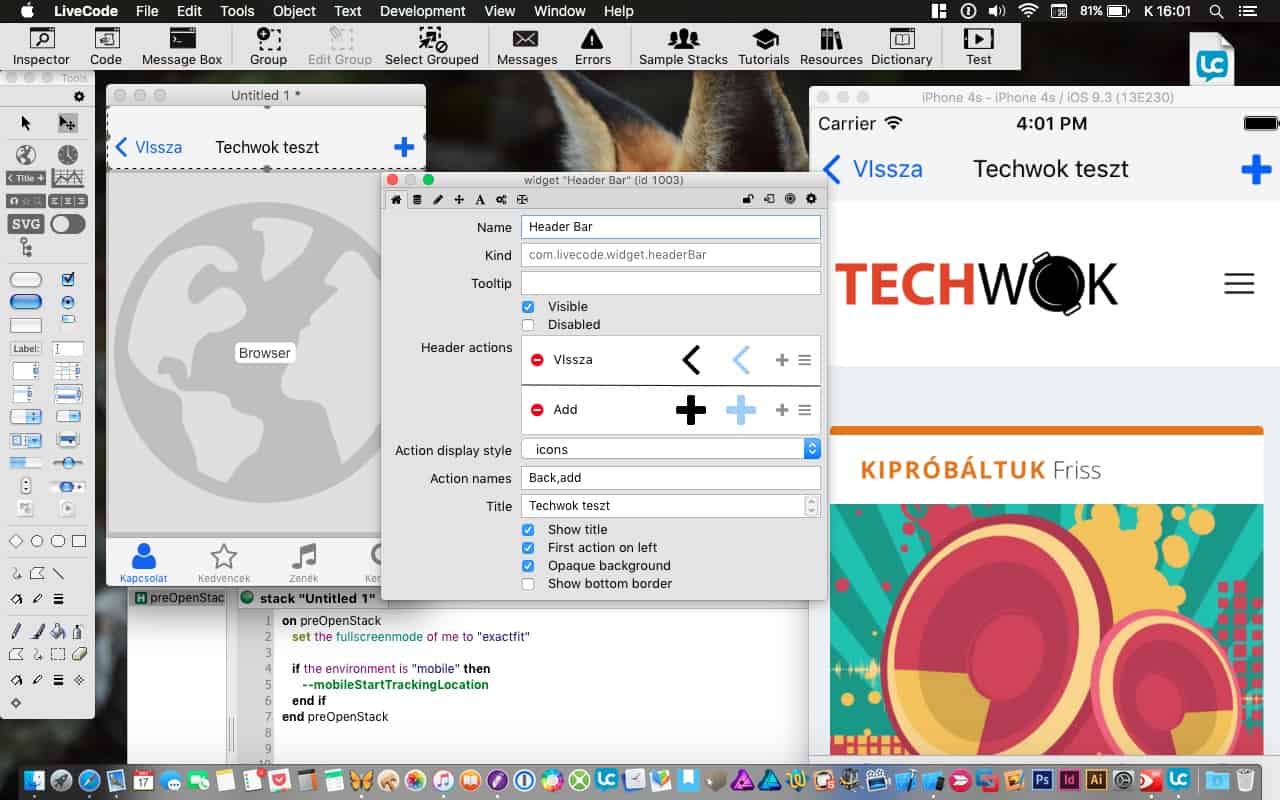1280x800 pixels.
Task: Open the Development menu
Action: pos(423,11)
